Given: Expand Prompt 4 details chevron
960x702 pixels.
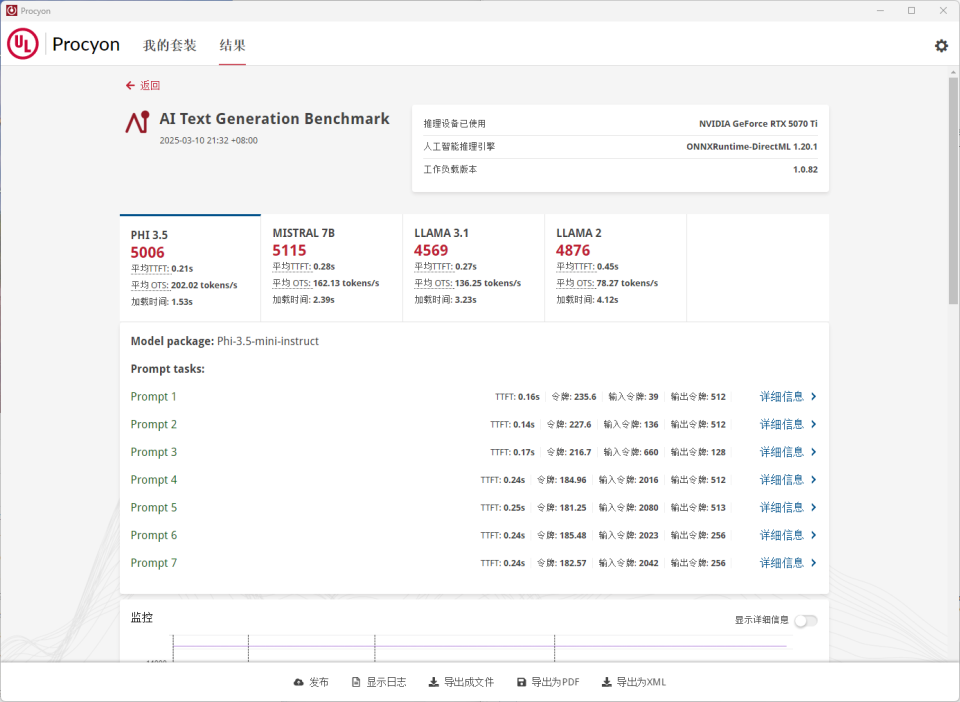Looking at the screenshot, I should (x=814, y=480).
